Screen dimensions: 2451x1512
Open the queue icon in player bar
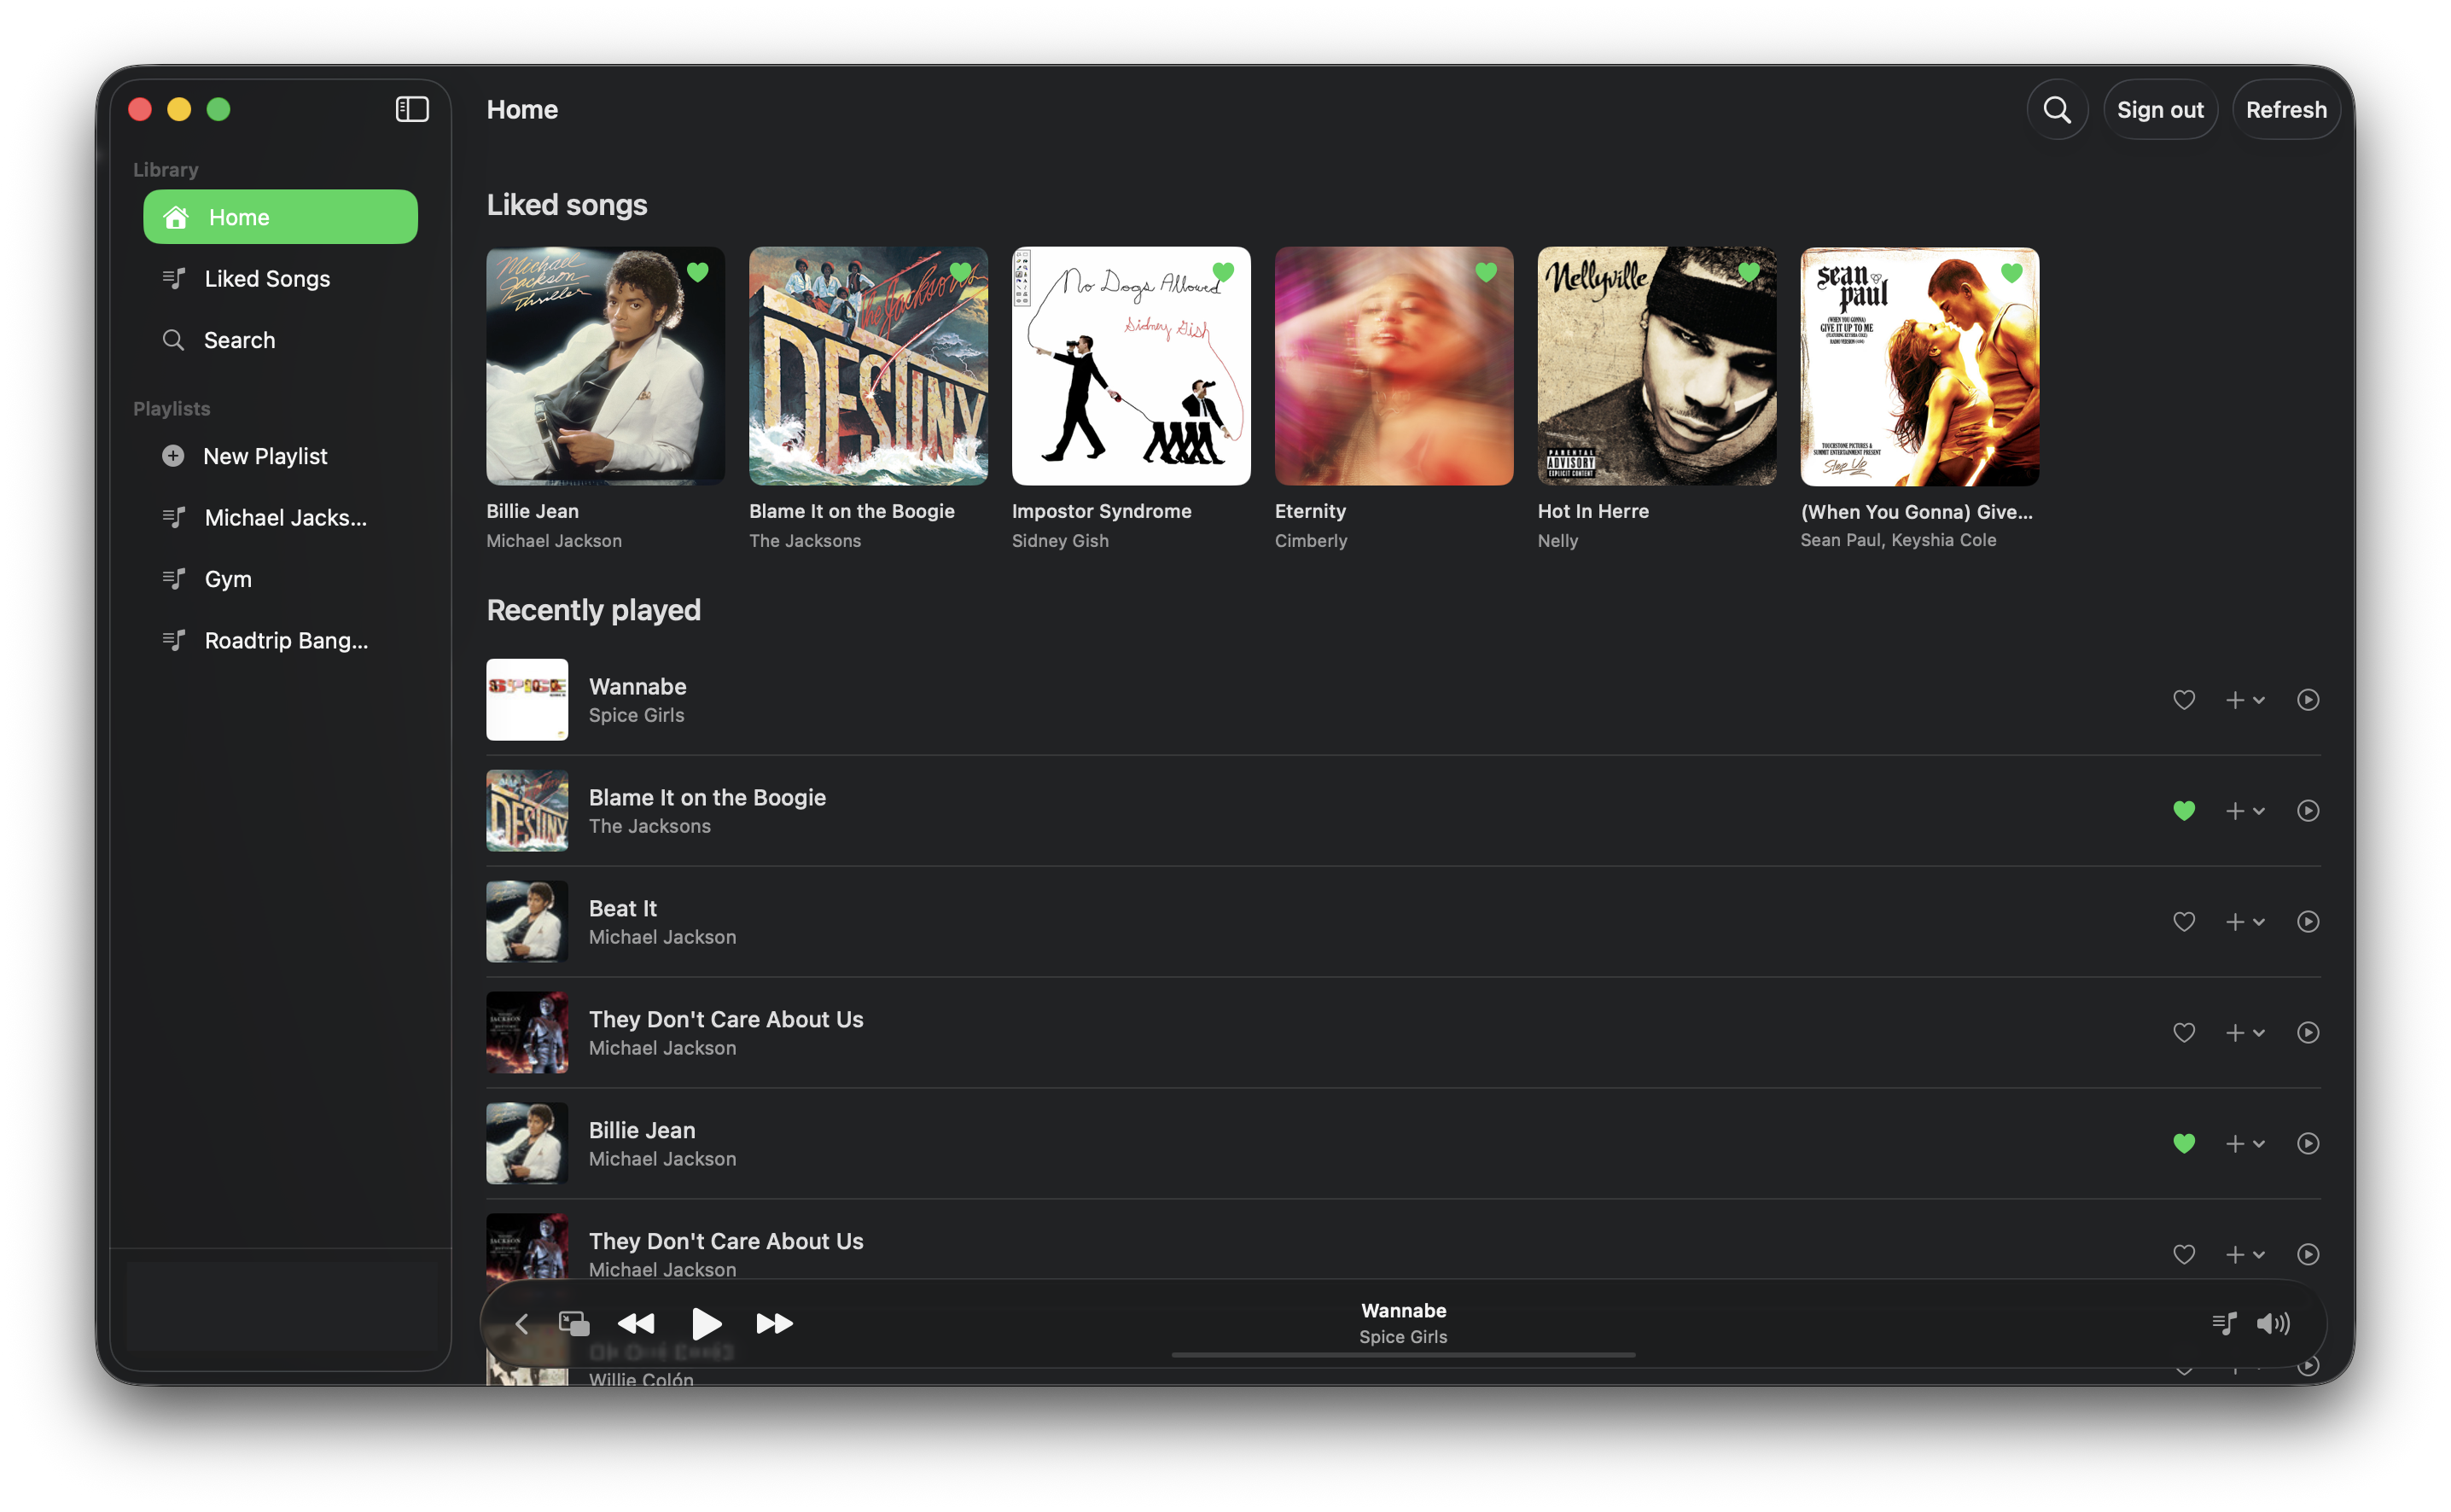coord(2224,1323)
